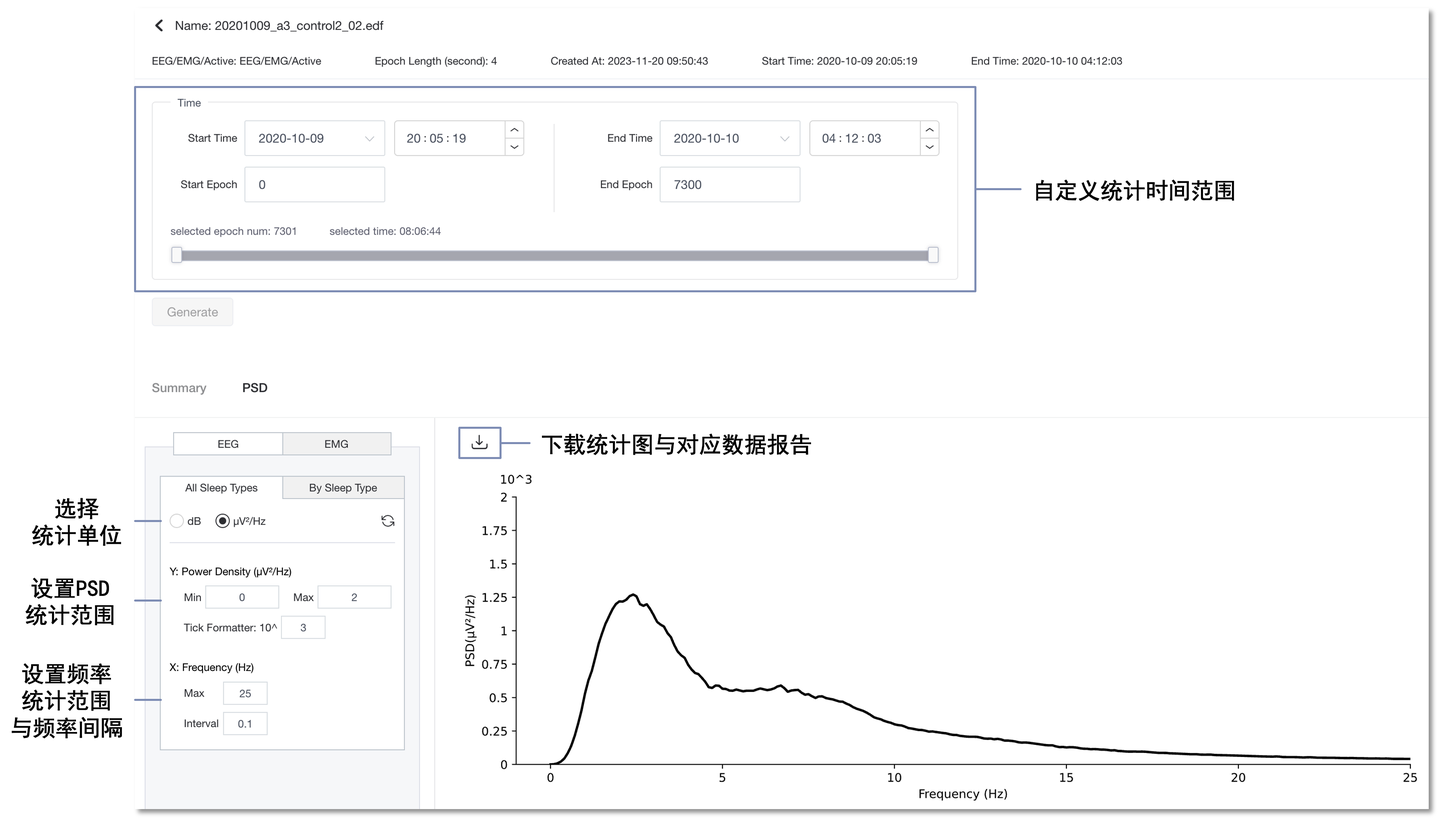Select the EEG tab in the side panel
The image size is (1440, 822).
(x=227, y=443)
